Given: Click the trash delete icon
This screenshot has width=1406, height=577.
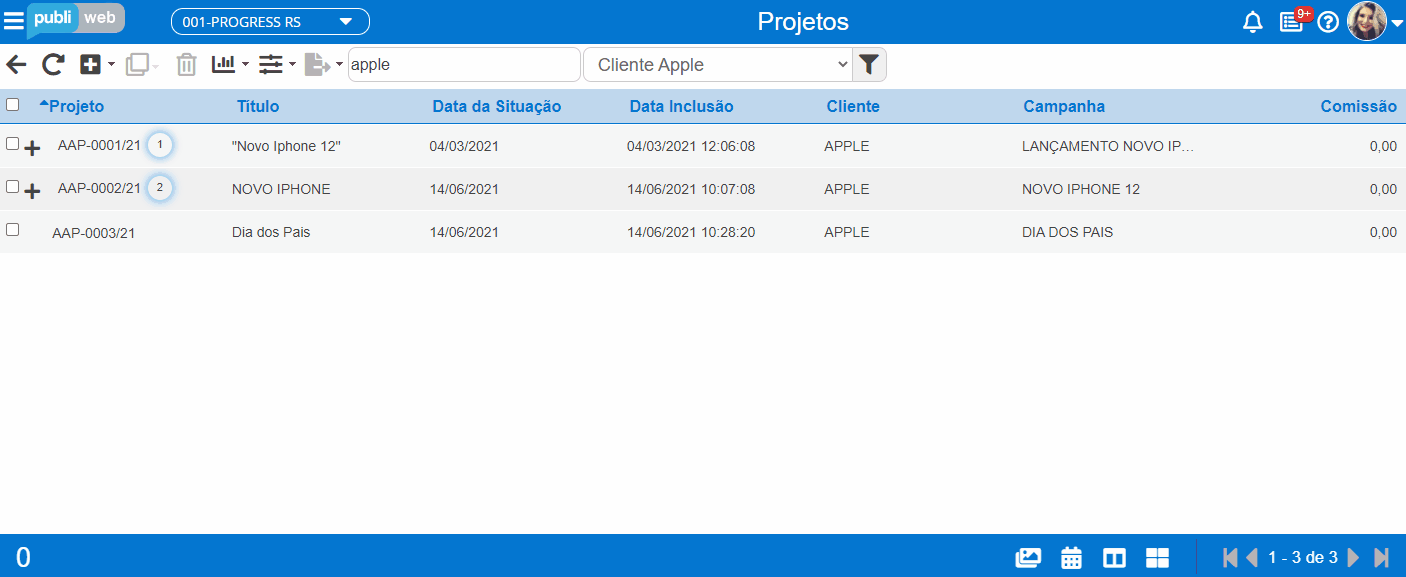Looking at the screenshot, I should (186, 65).
